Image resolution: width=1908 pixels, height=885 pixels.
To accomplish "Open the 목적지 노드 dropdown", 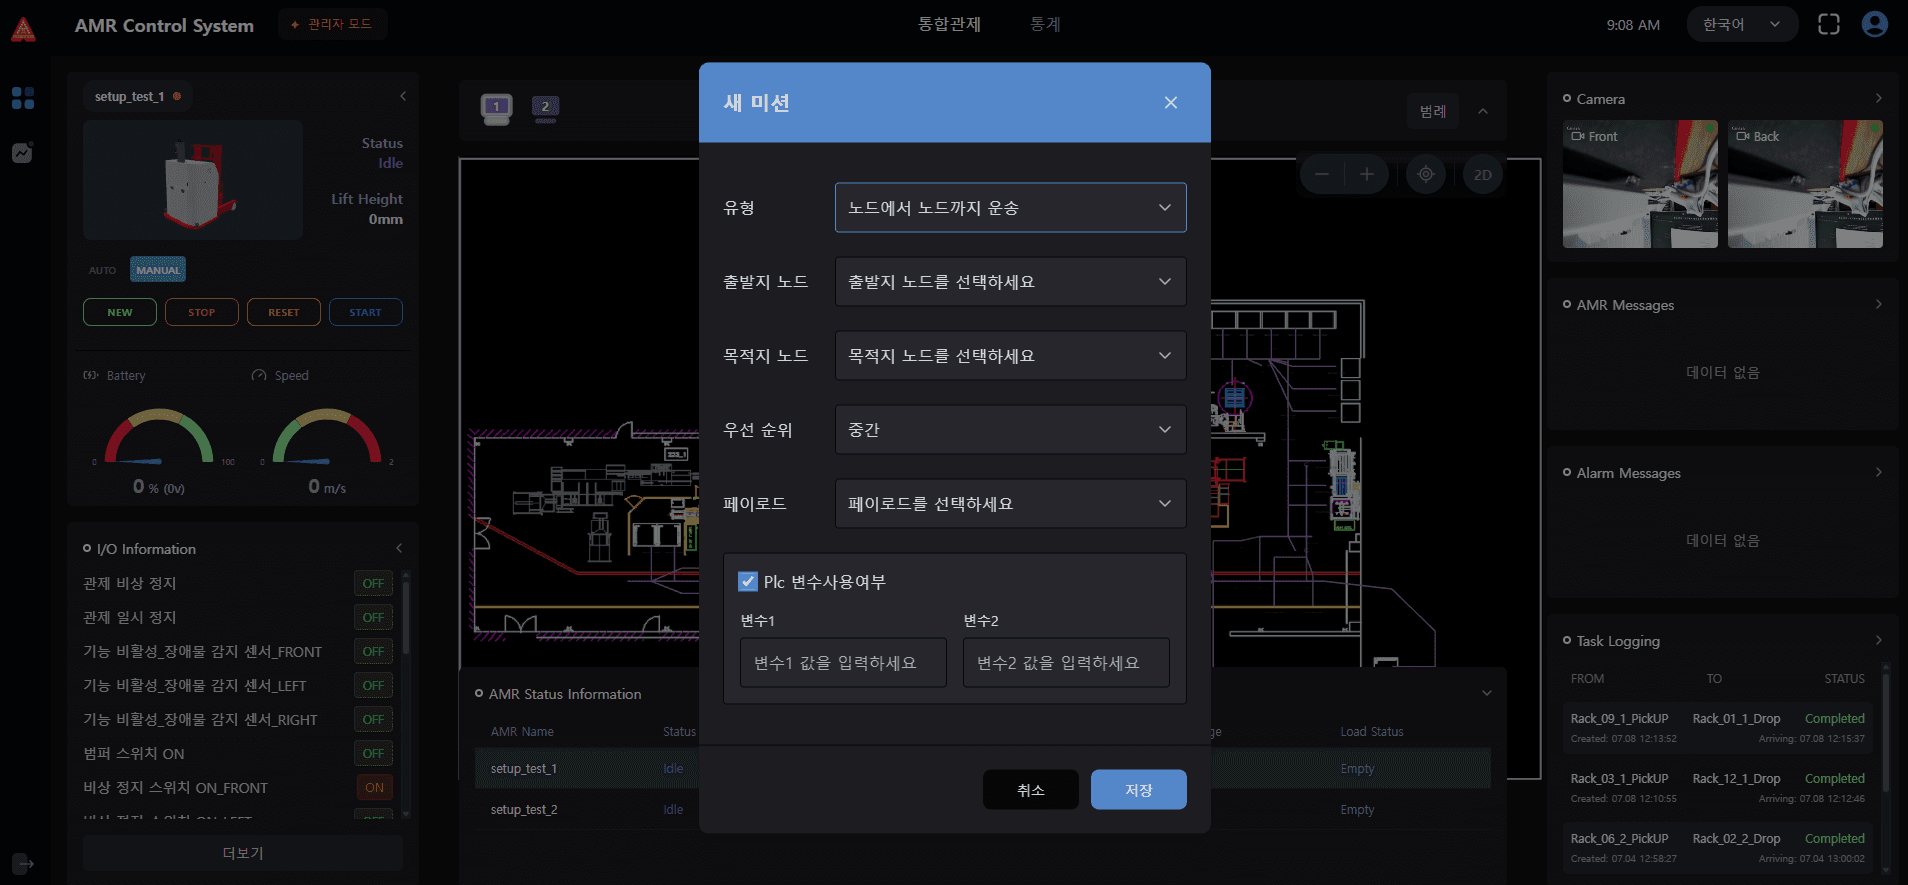I will (x=1010, y=356).
